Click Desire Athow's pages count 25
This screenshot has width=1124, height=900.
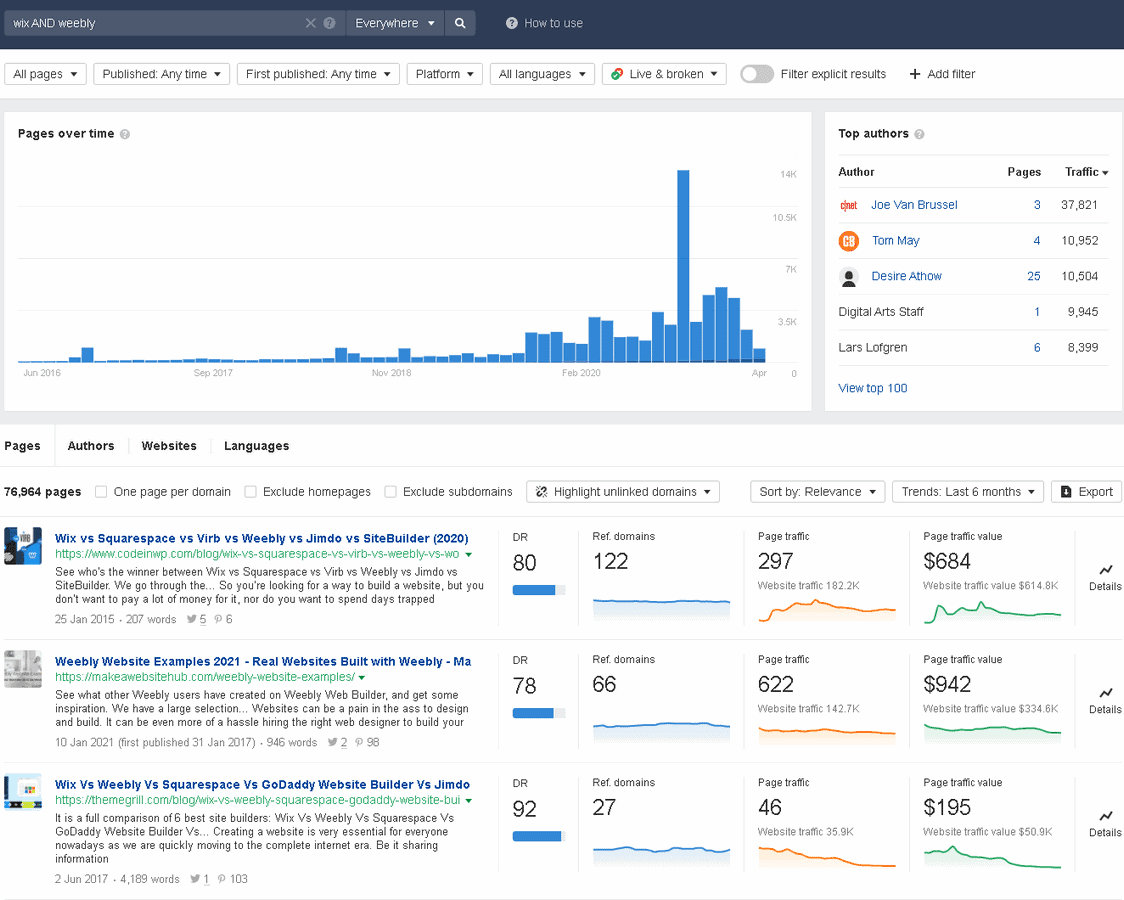pyautogui.click(x=1034, y=277)
